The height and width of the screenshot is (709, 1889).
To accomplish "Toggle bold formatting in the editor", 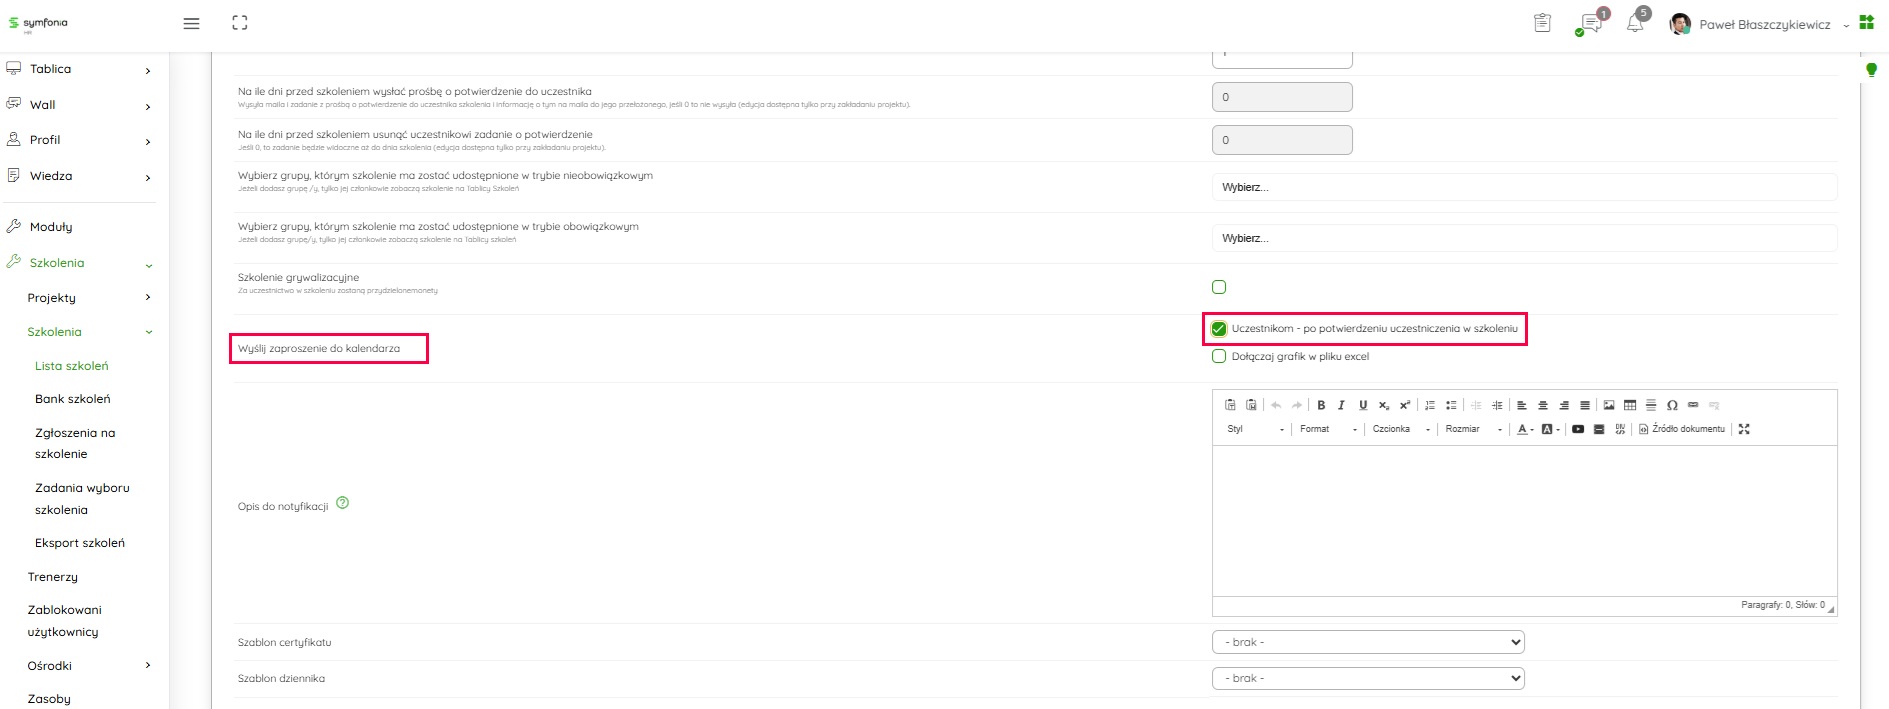I will (1321, 405).
